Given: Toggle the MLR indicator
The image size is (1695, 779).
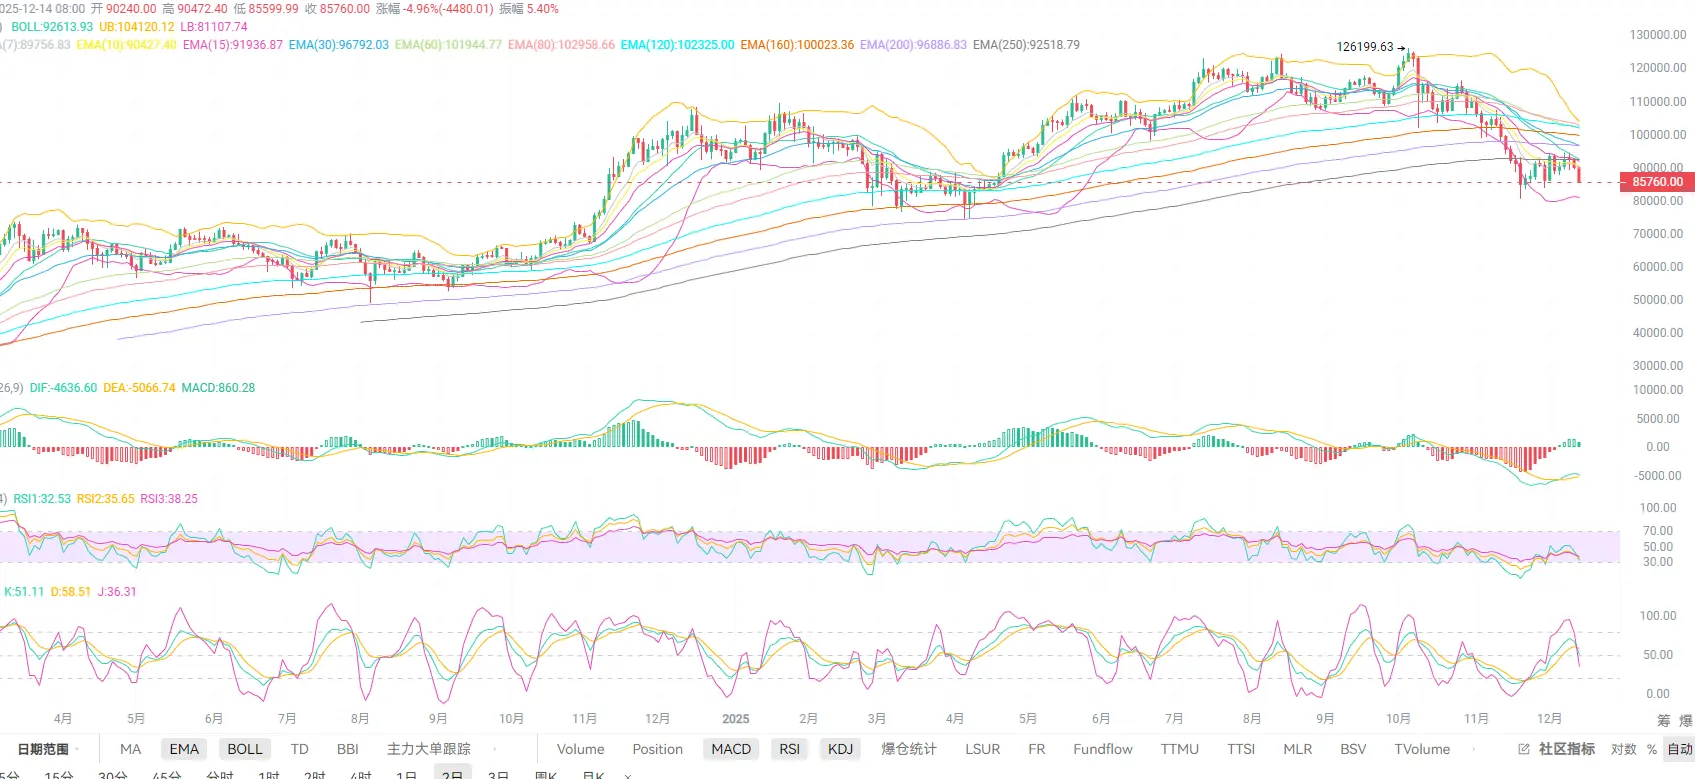Looking at the screenshot, I should click(1298, 749).
